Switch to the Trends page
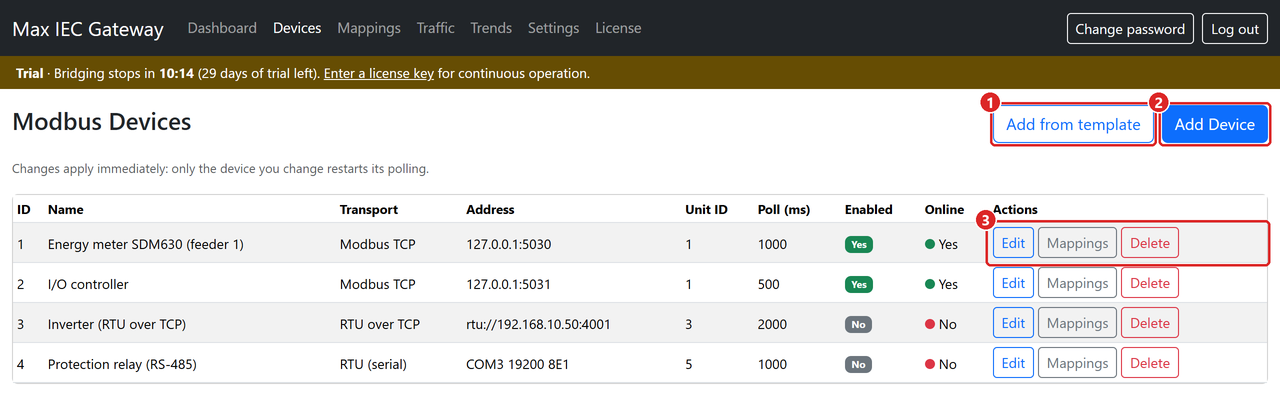Screen dimensions: 1280x400 491,28
